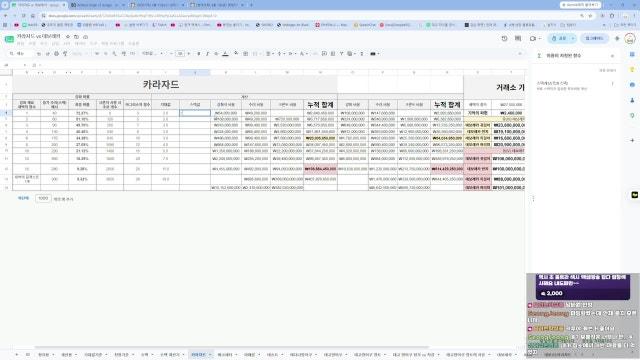The height and width of the screenshot is (360, 640).
Task: Open the horizontal align dropdown
Action: coord(269,54)
